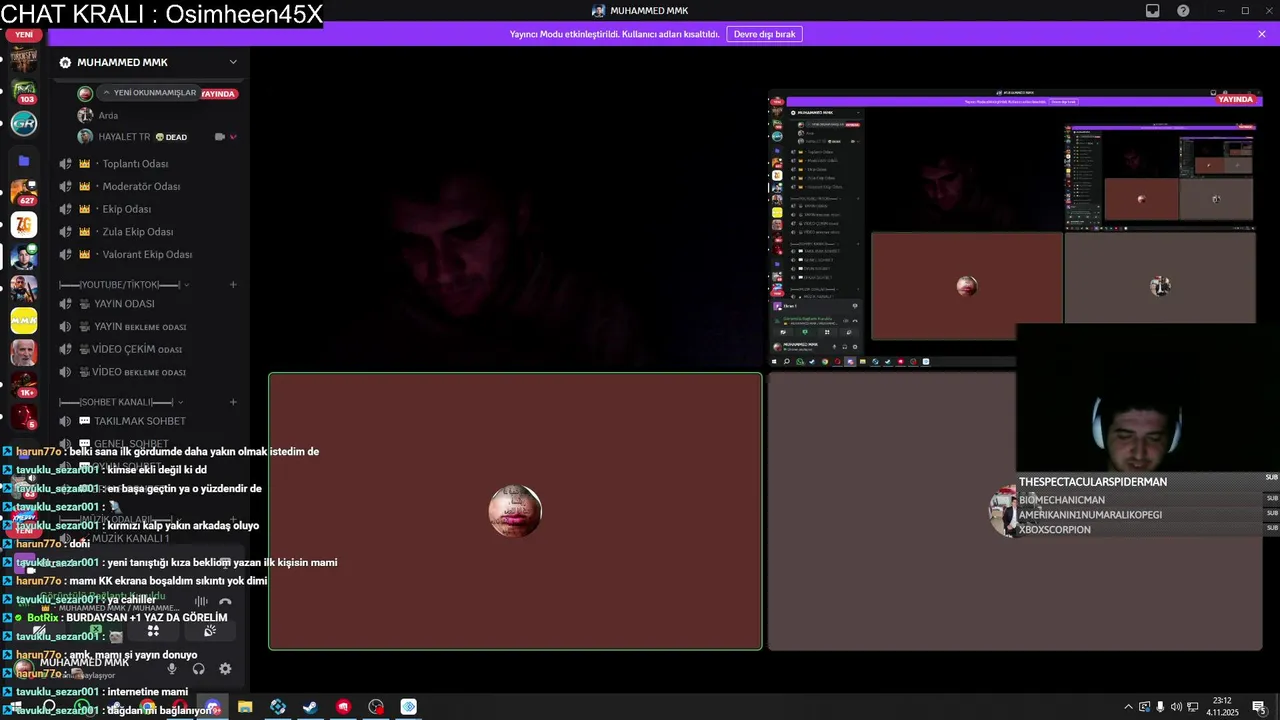Open the Windows notification center
The image size is (1280, 720).
1259,707
